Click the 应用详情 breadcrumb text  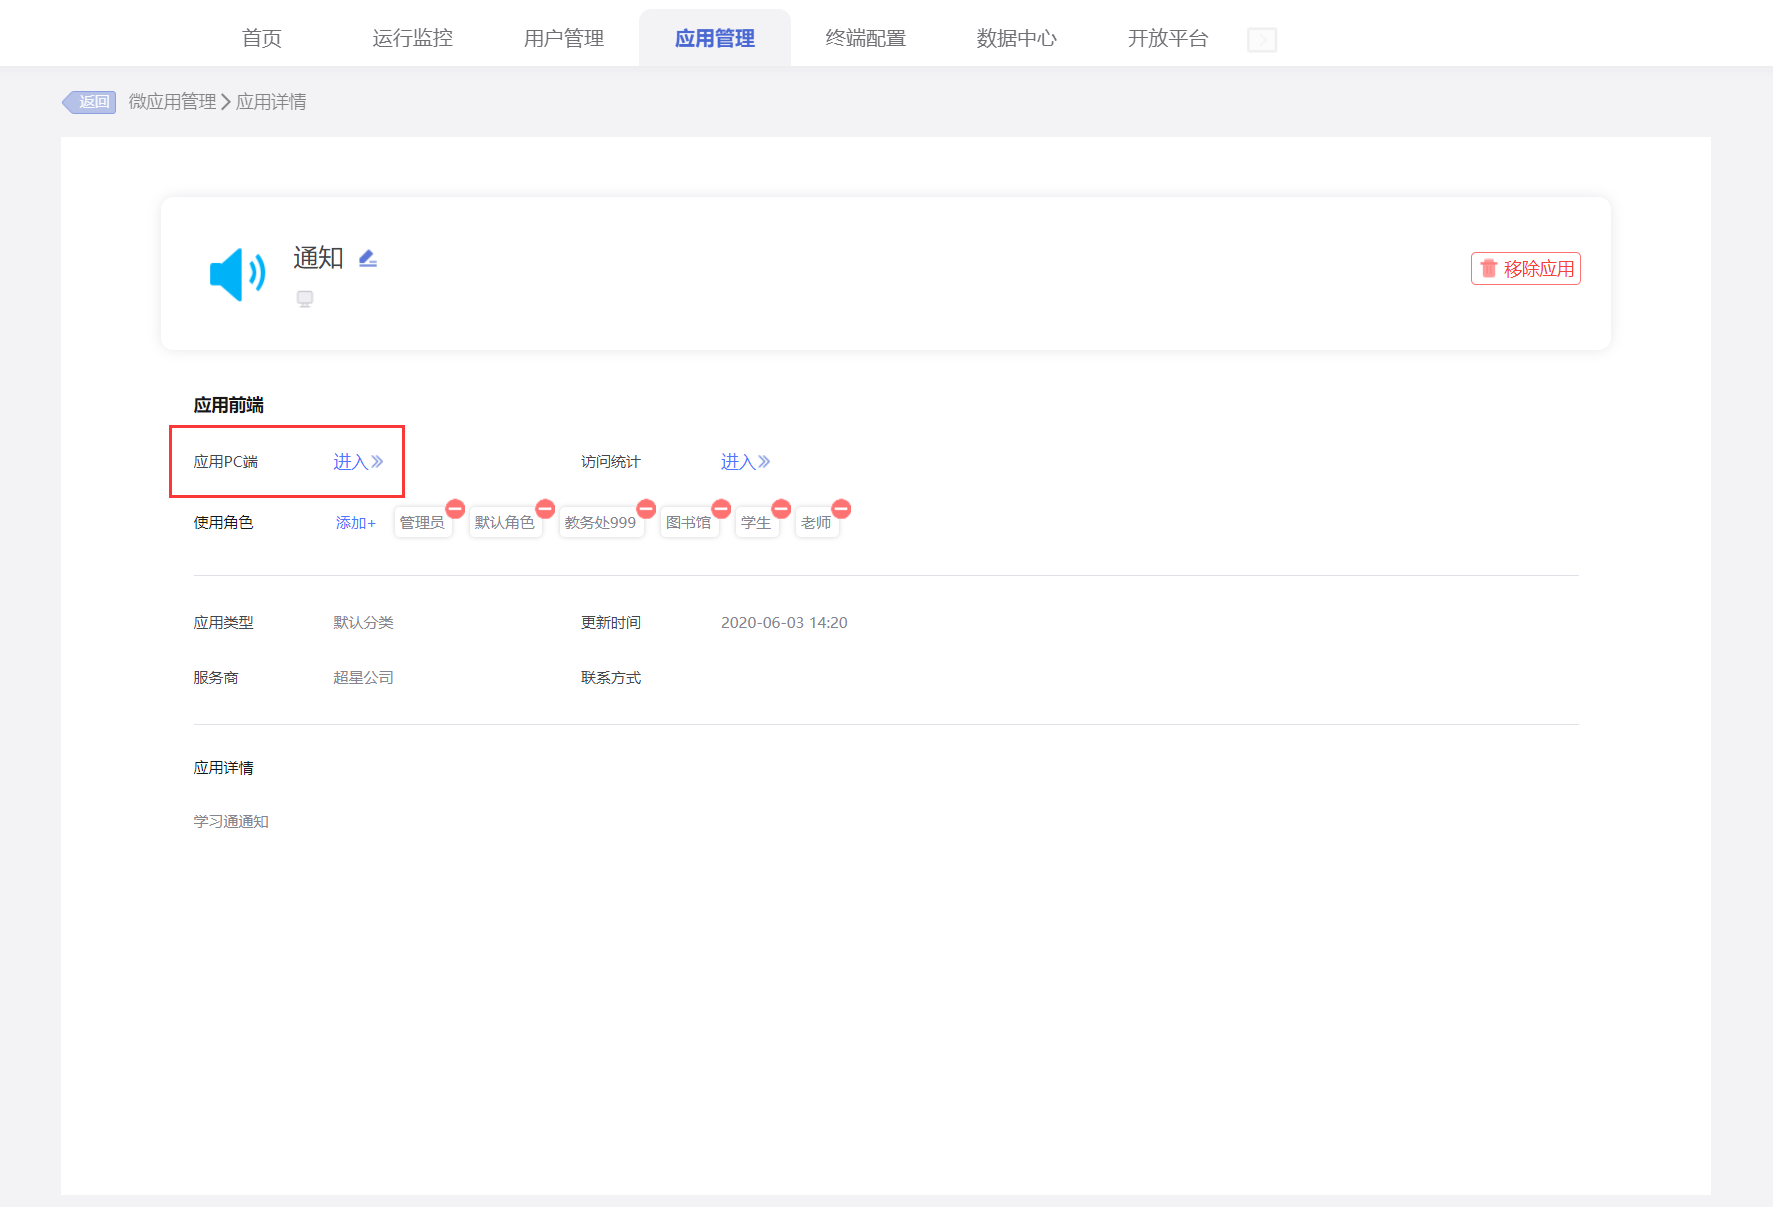[271, 102]
